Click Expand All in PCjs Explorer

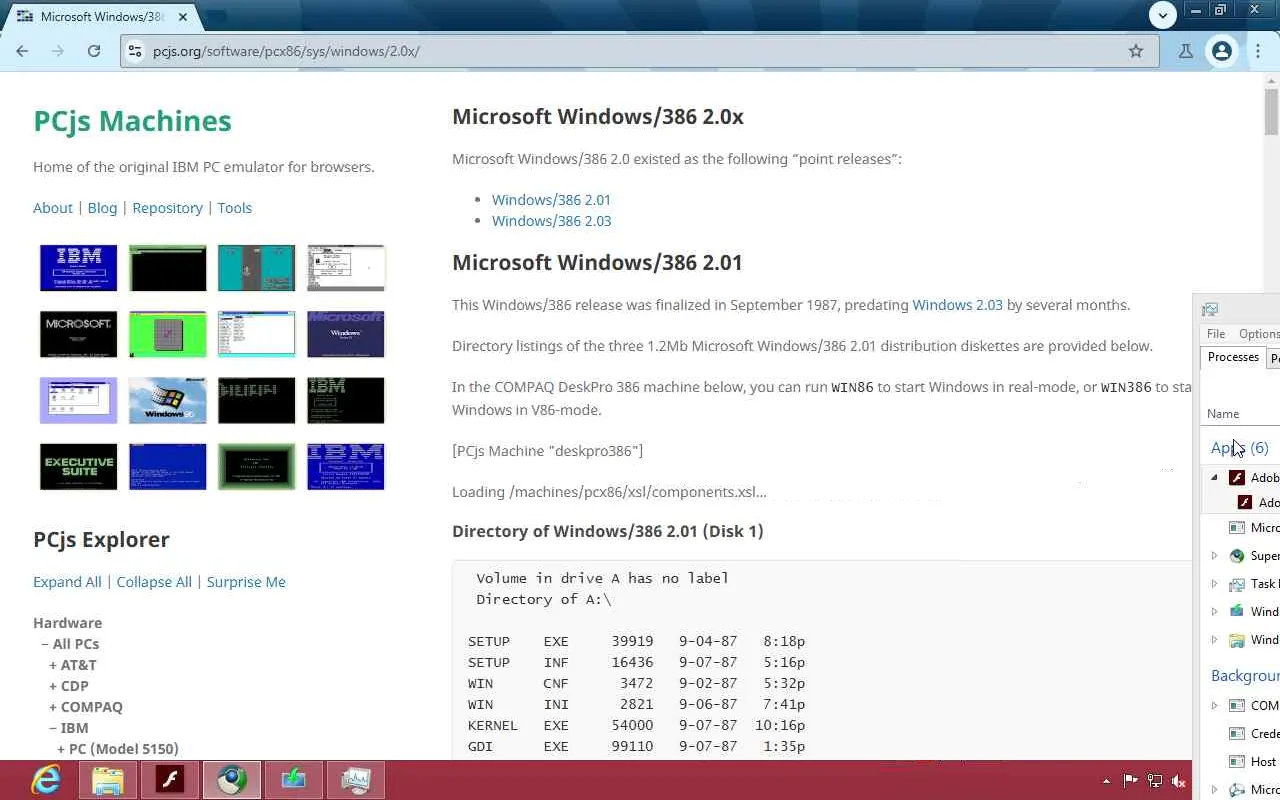tap(67, 582)
